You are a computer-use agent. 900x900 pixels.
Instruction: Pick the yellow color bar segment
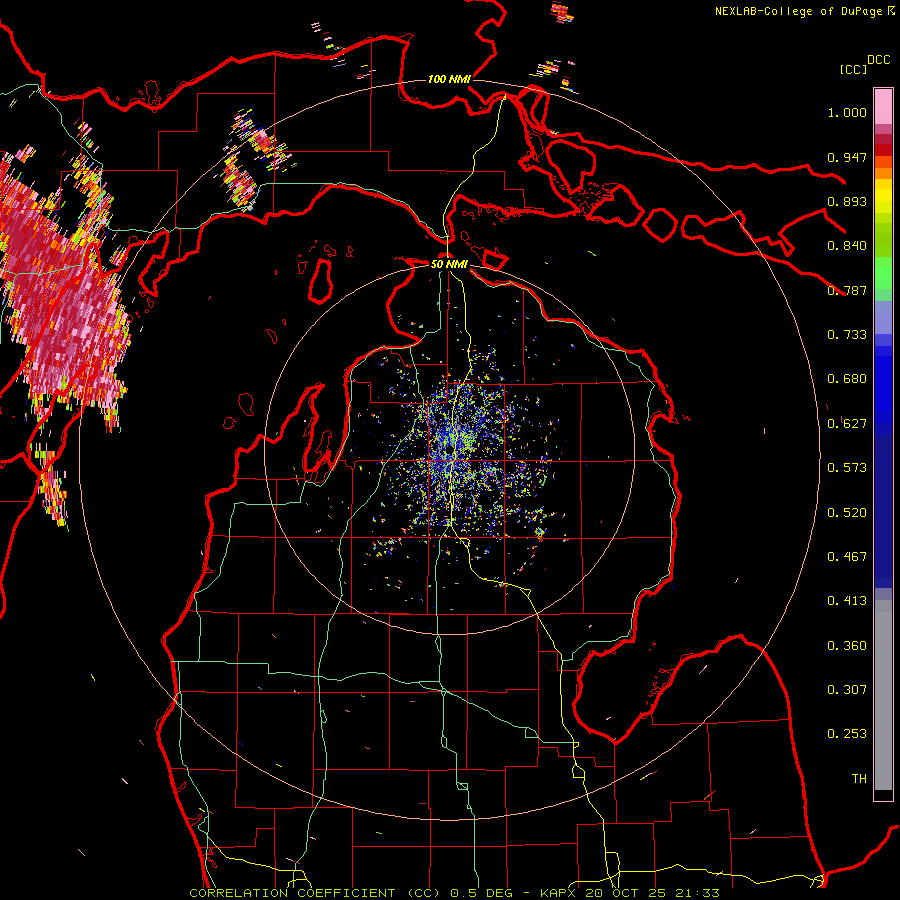(x=883, y=197)
